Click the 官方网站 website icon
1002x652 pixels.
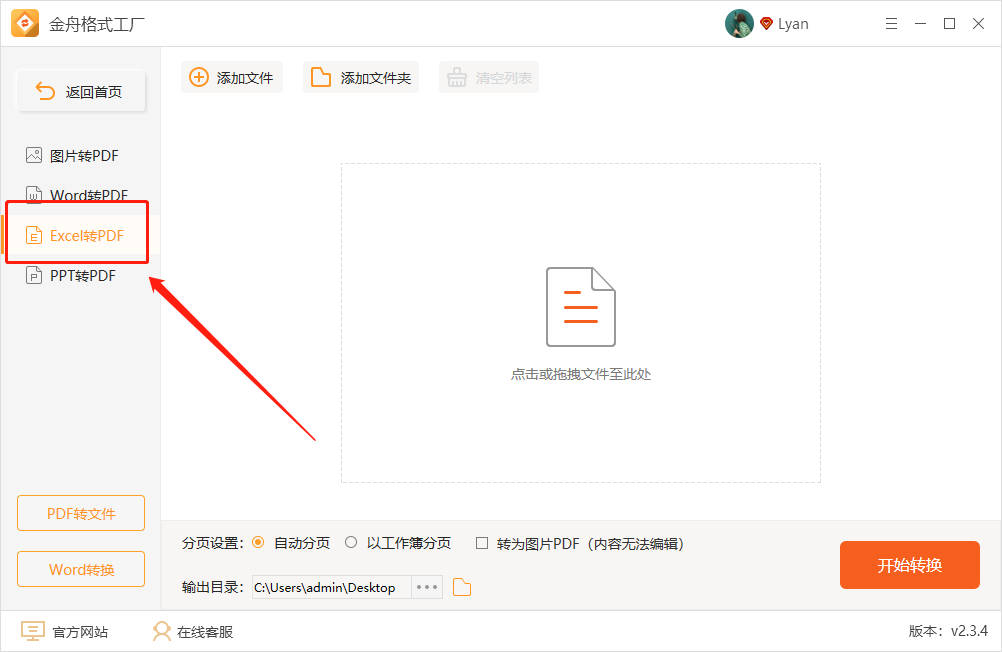(33, 631)
